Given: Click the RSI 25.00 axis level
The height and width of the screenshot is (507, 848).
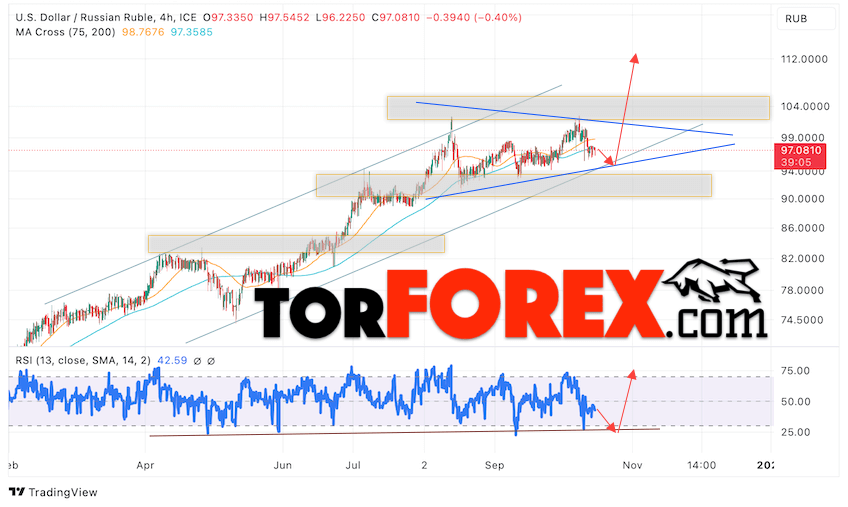Looking at the screenshot, I should point(796,432).
